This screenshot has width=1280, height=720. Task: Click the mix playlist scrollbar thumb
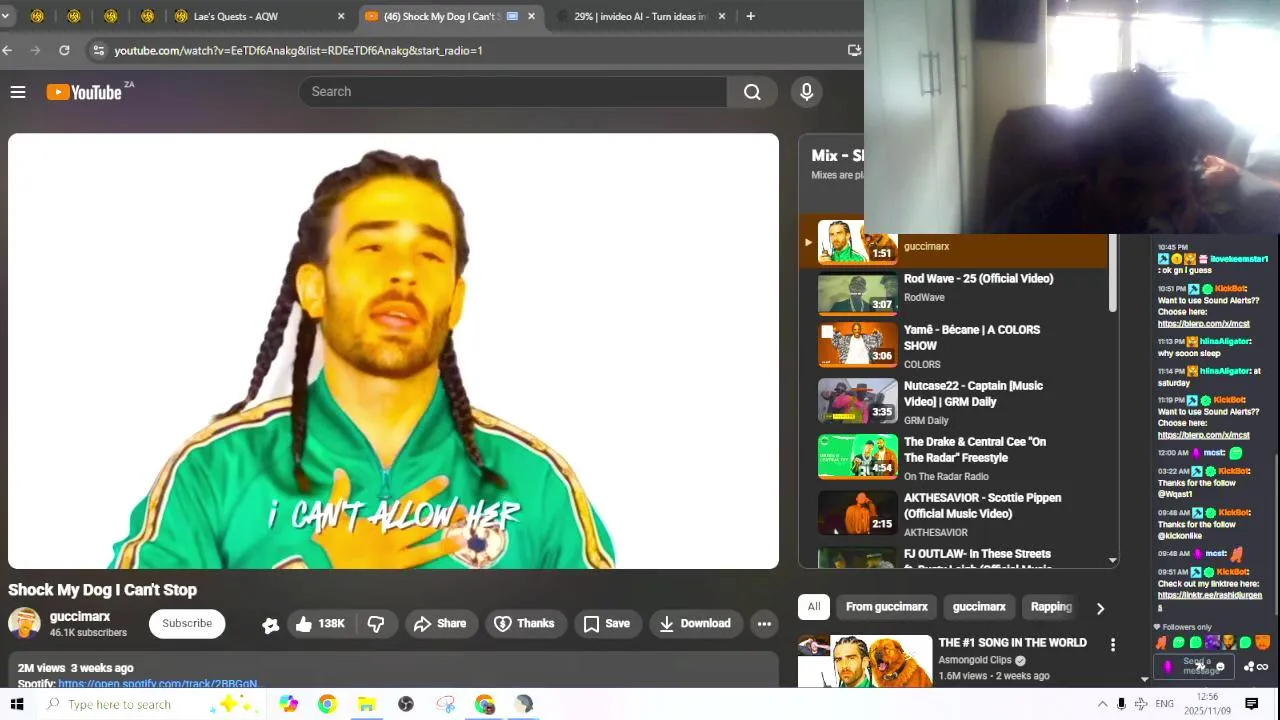(1113, 271)
